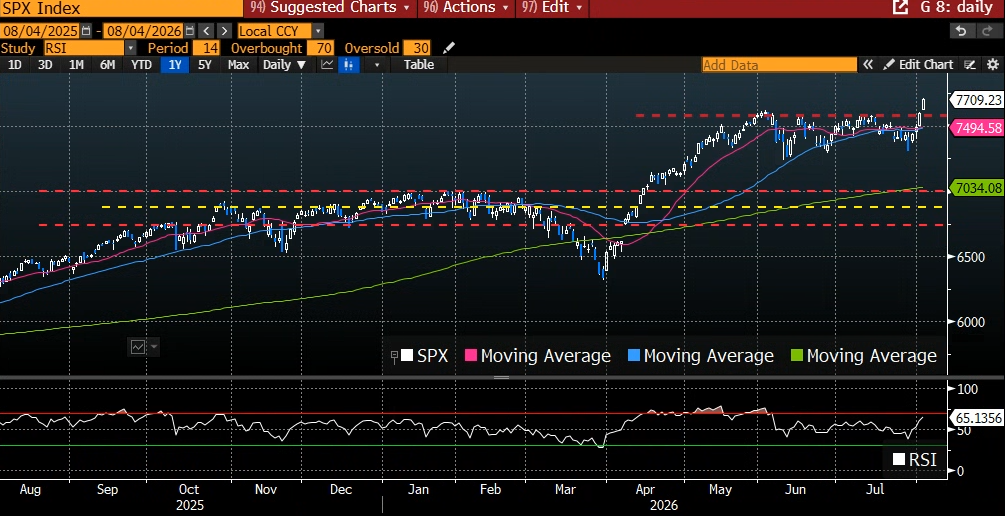The height and width of the screenshot is (516, 1005).
Task: Select the Max time range
Action: (x=238, y=65)
